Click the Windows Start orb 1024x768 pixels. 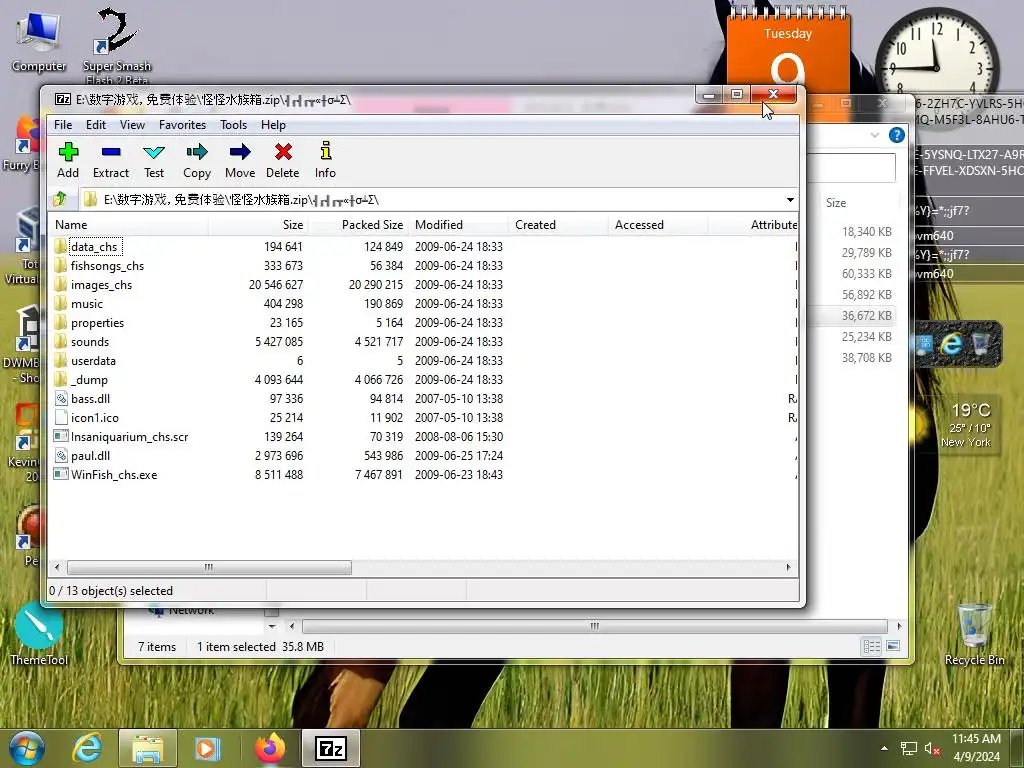[26, 748]
